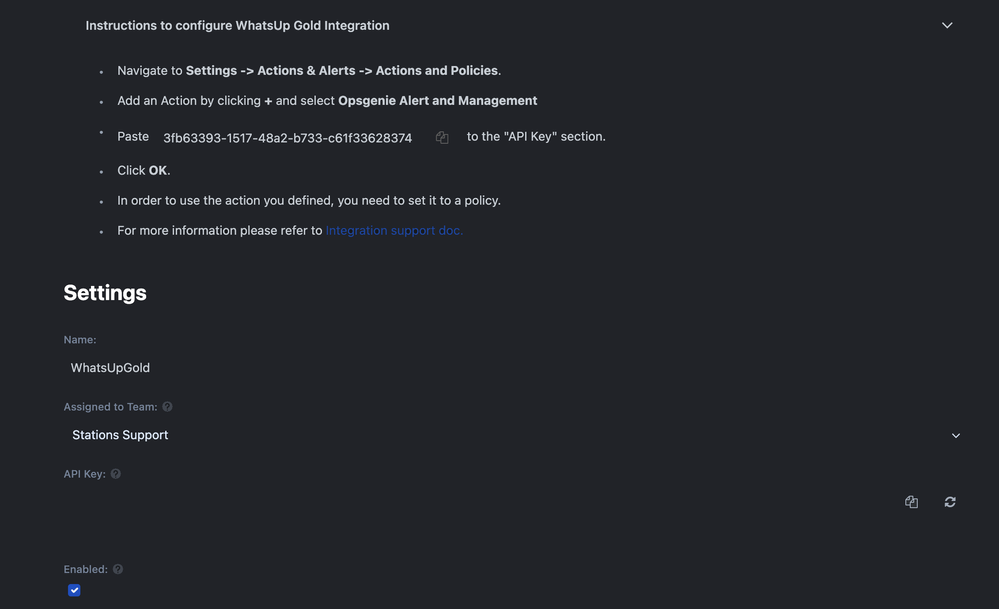The height and width of the screenshot is (609, 999).
Task: Click the 3fb63393 API key text
Action: pos(287,137)
